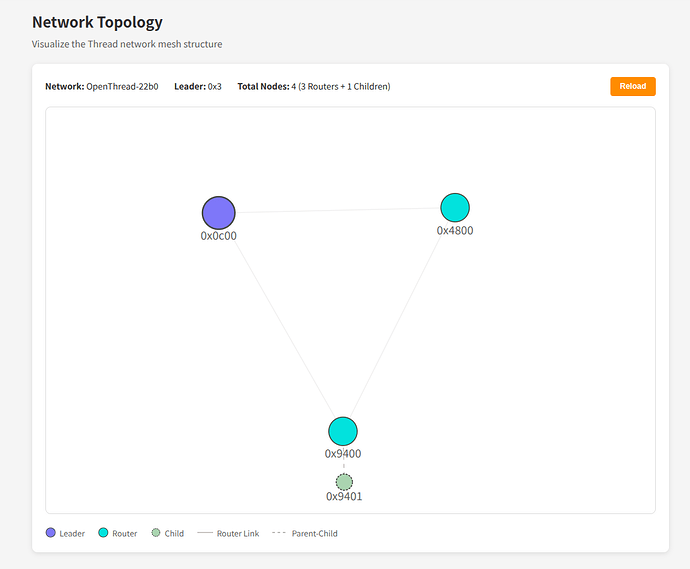Image resolution: width=690 pixels, height=569 pixels.
Task: Click the Total Nodes summary text
Action: click(314, 86)
